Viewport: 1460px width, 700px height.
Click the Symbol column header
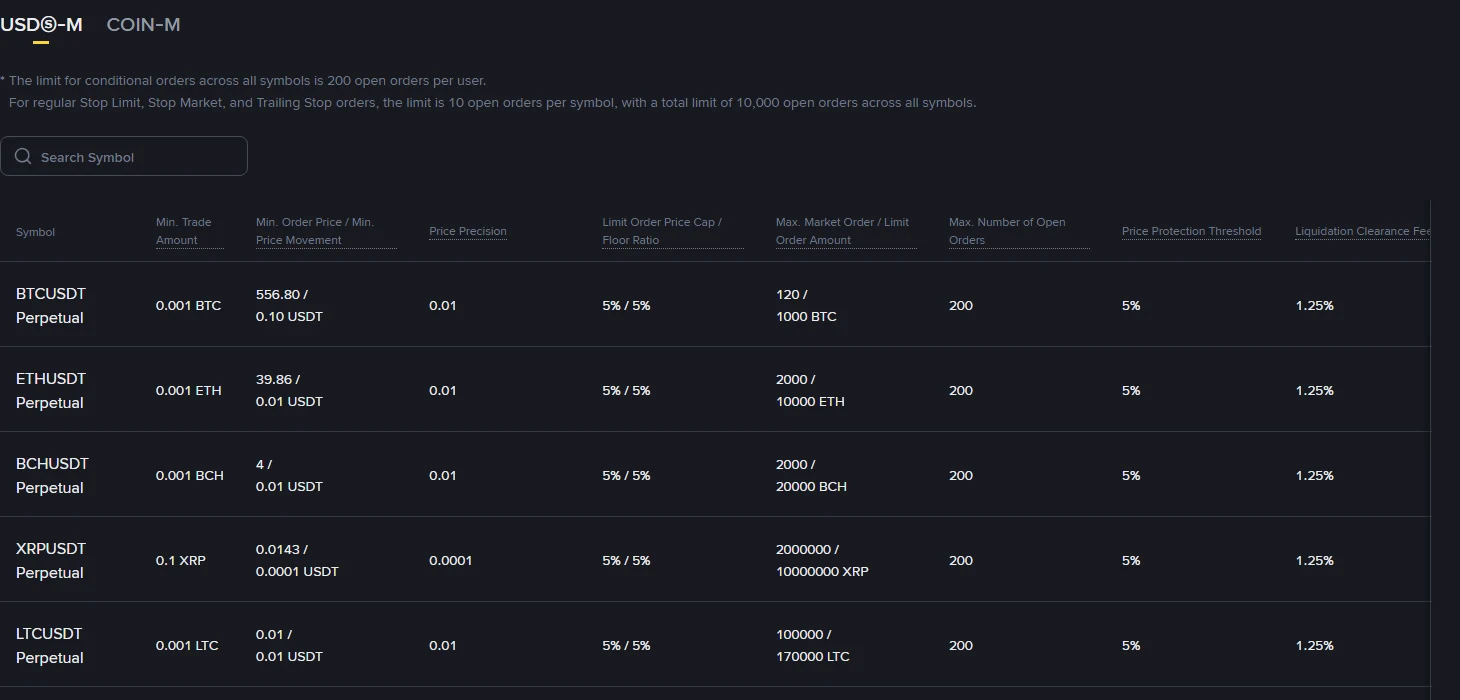pyautogui.click(x=35, y=232)
